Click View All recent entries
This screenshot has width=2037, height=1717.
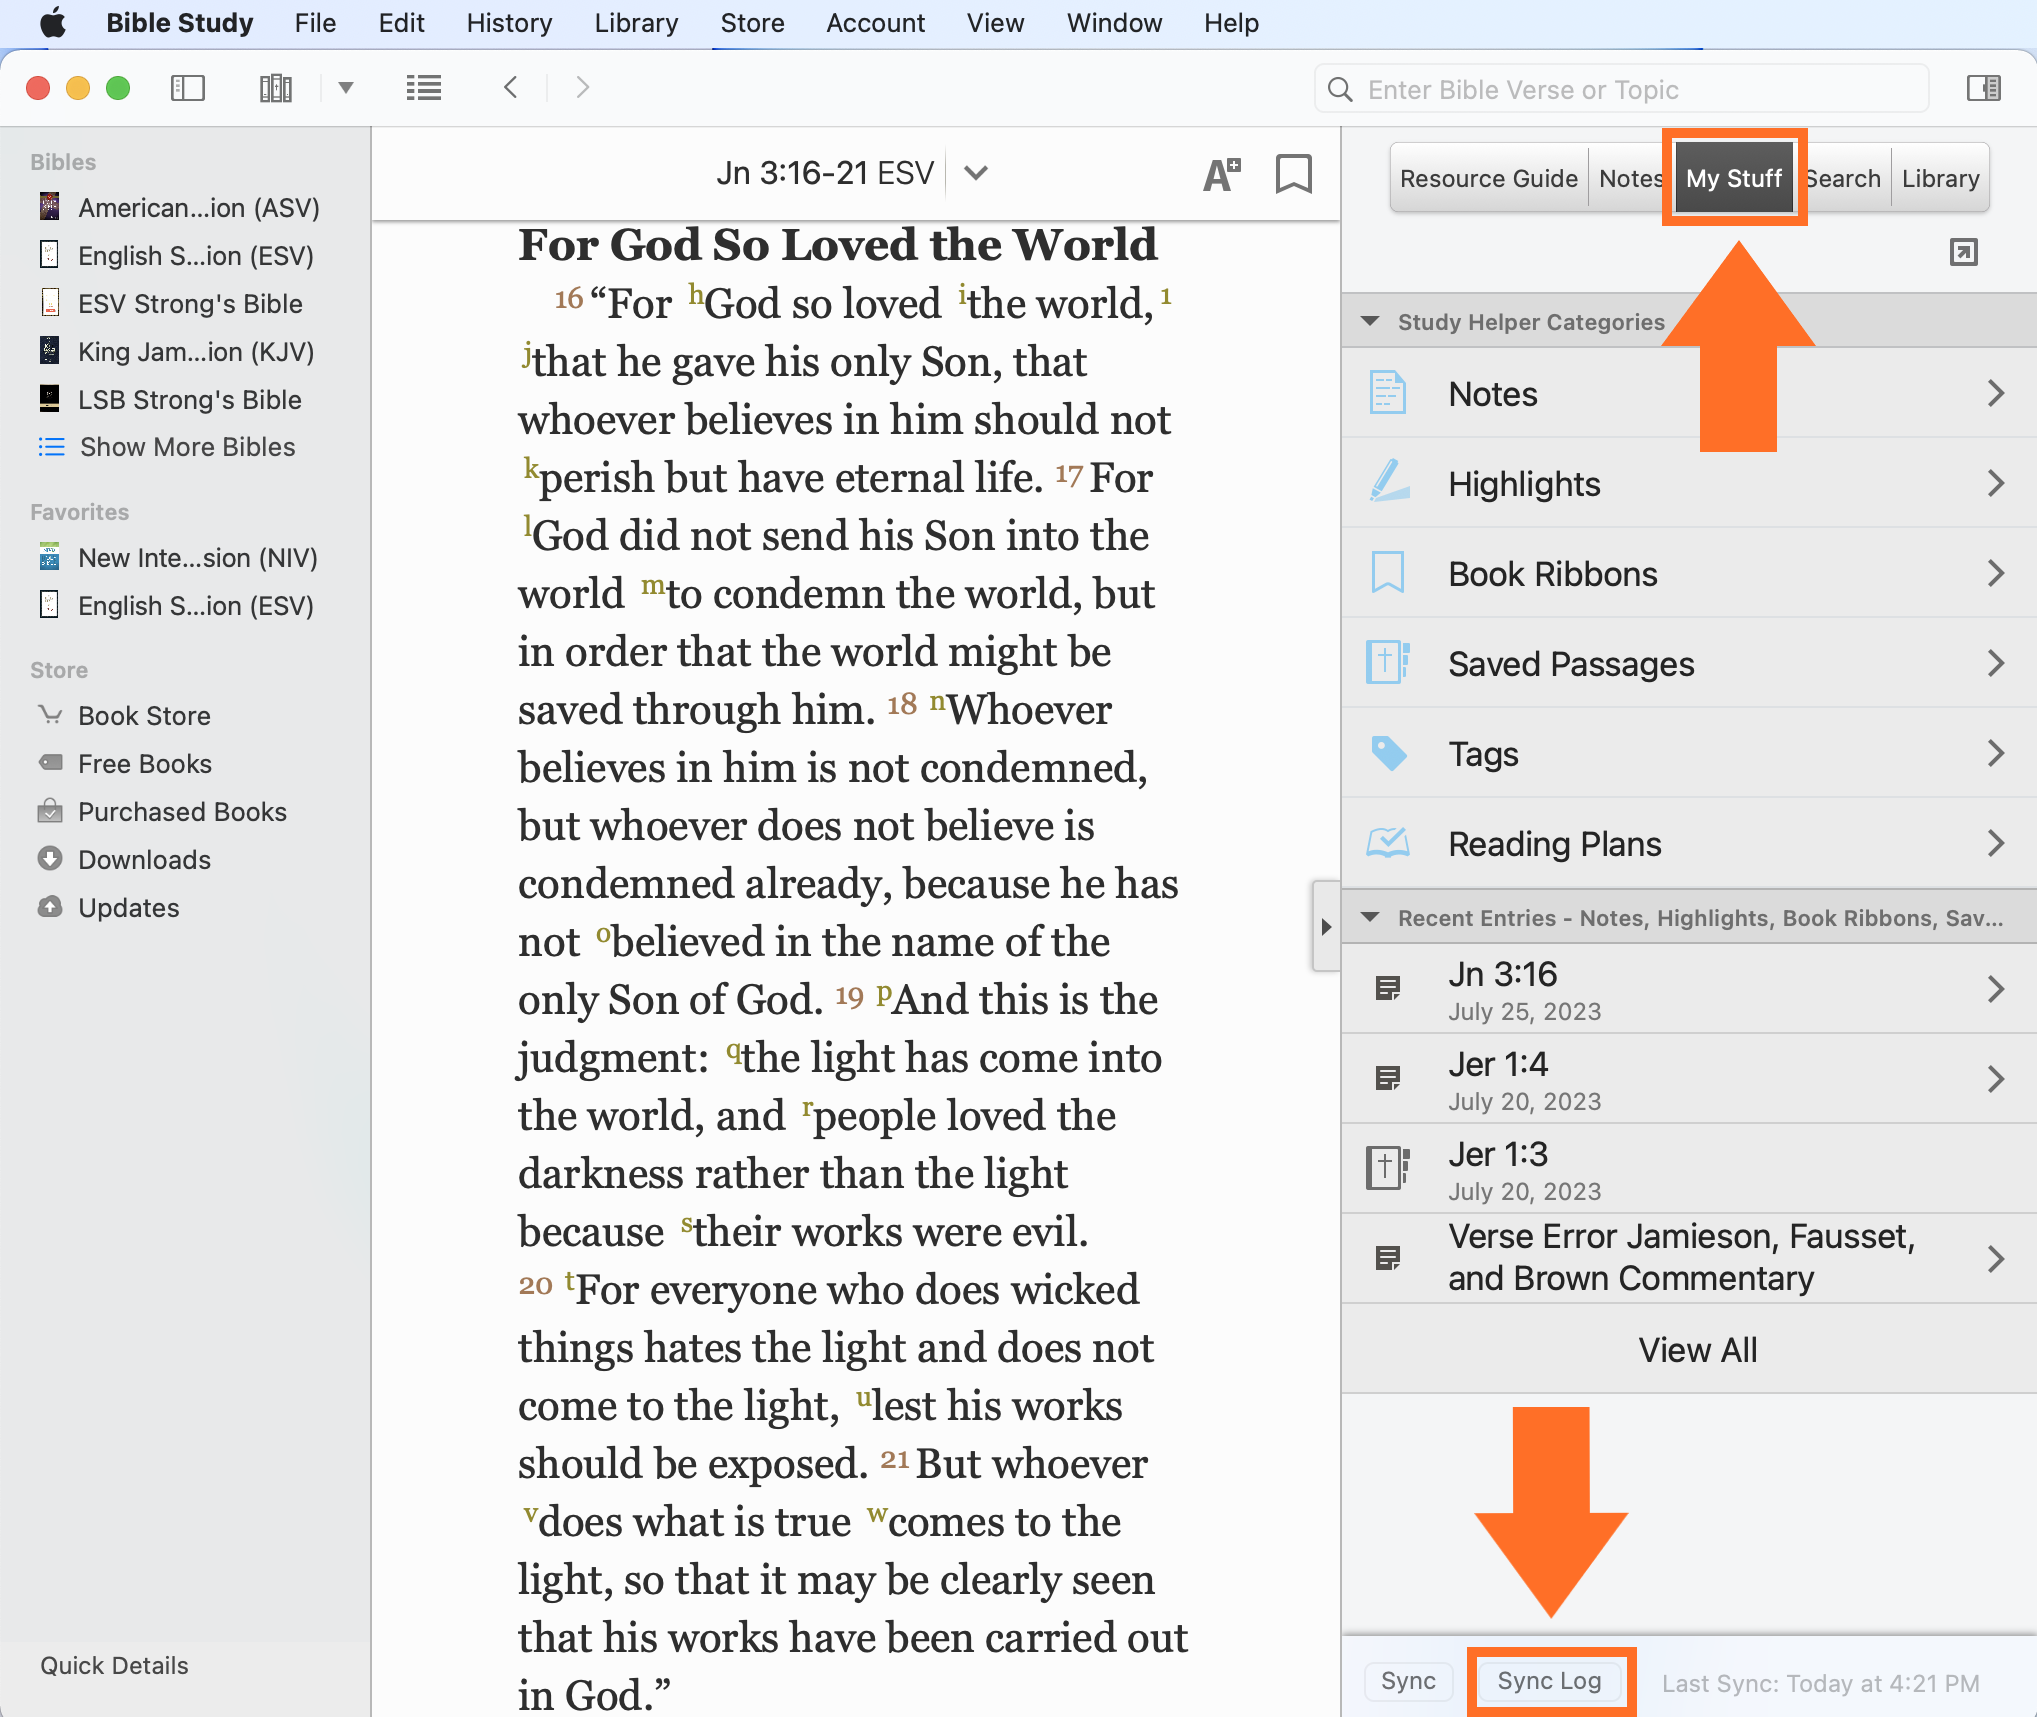pyautogui.click(x=1697, y=1350)
